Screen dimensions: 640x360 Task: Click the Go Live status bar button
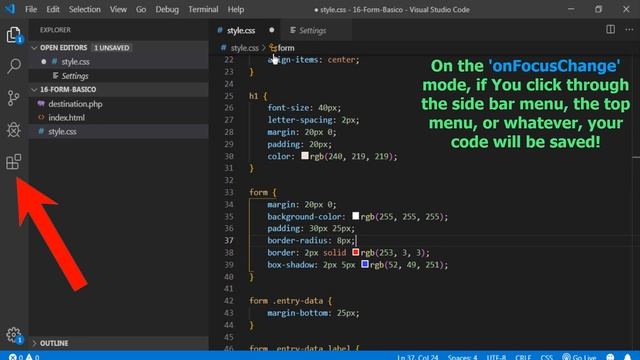[579, 357]
